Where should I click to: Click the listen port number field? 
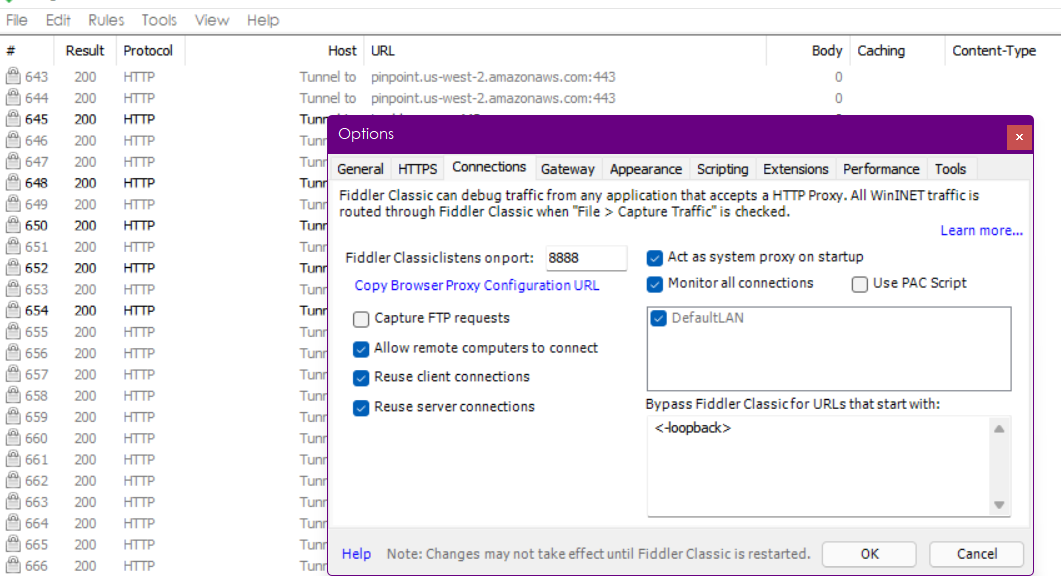pyautogui.click(x=586, y=258)
